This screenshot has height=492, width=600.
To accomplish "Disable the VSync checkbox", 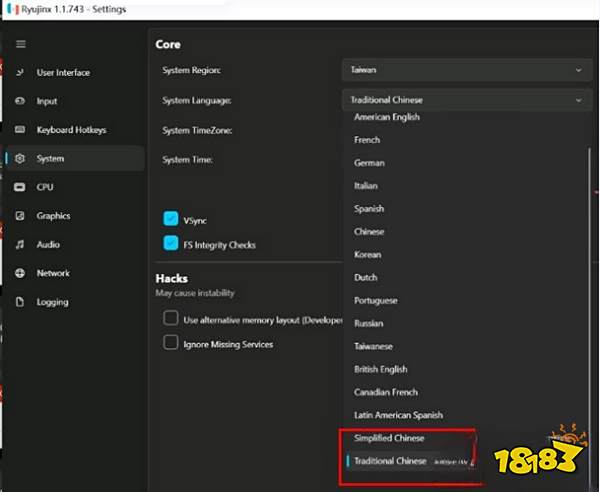I will pyautogui.click(x=170, y=219).
